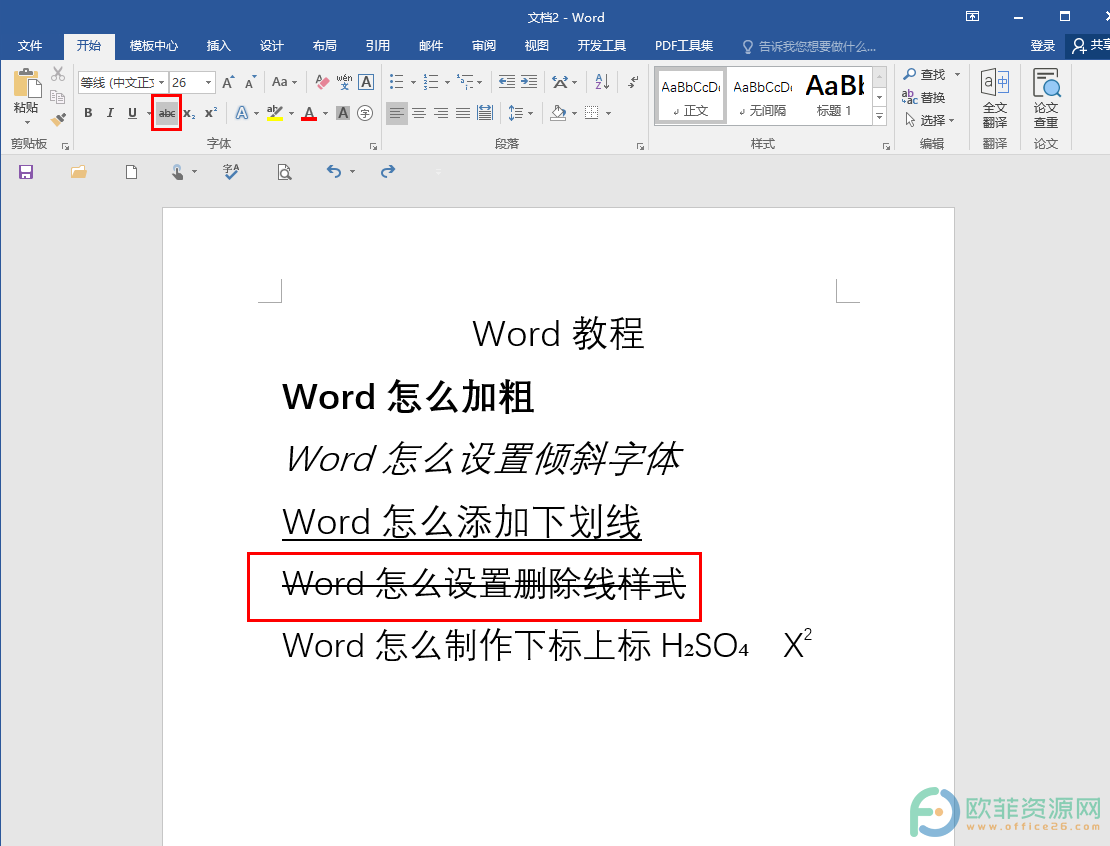
Task: Click the Sign in (登录) button
Action: pyautogui.click(x=1042, y=46)
